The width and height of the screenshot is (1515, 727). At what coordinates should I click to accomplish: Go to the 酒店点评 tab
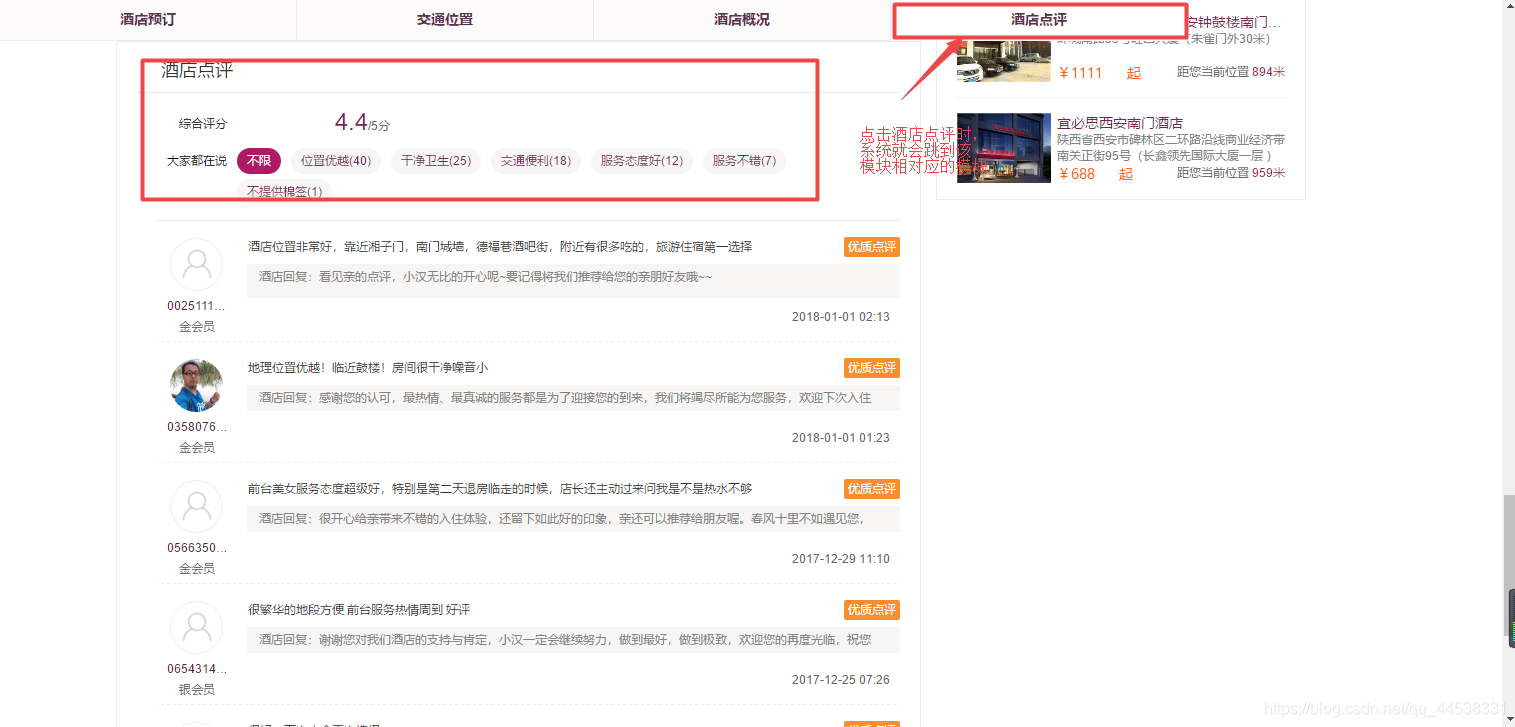click(x=1039, y=19)
